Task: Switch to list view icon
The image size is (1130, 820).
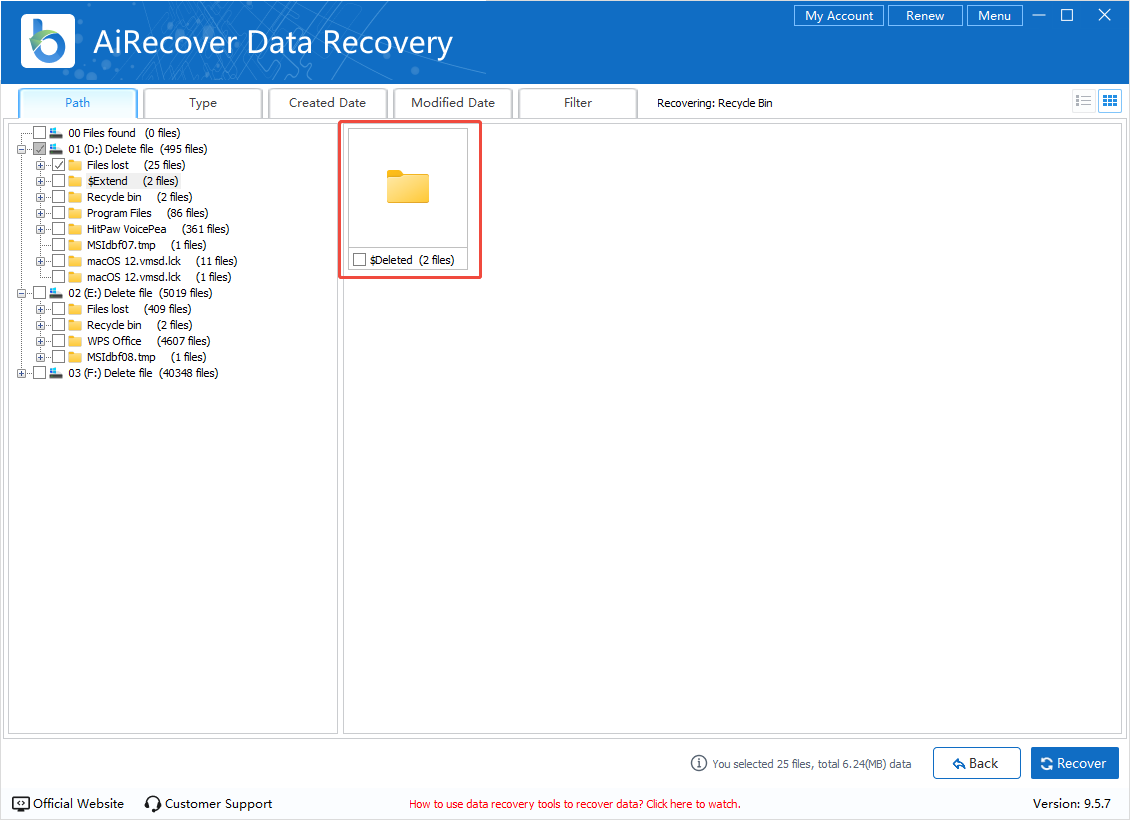Action: [x=1083, y=101]
